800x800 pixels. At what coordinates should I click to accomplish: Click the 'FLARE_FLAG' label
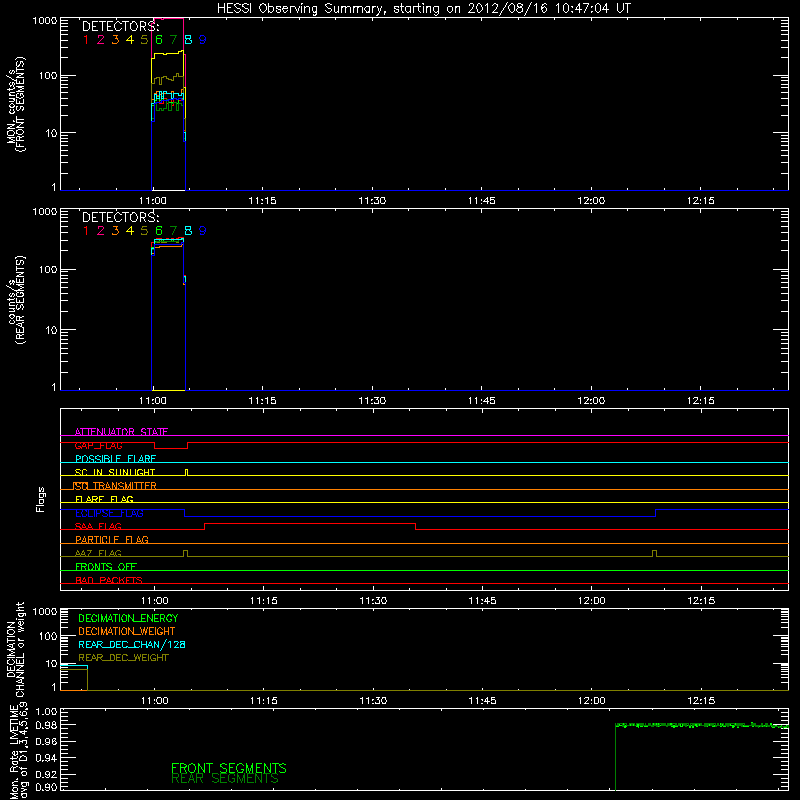tap(104, 499)
